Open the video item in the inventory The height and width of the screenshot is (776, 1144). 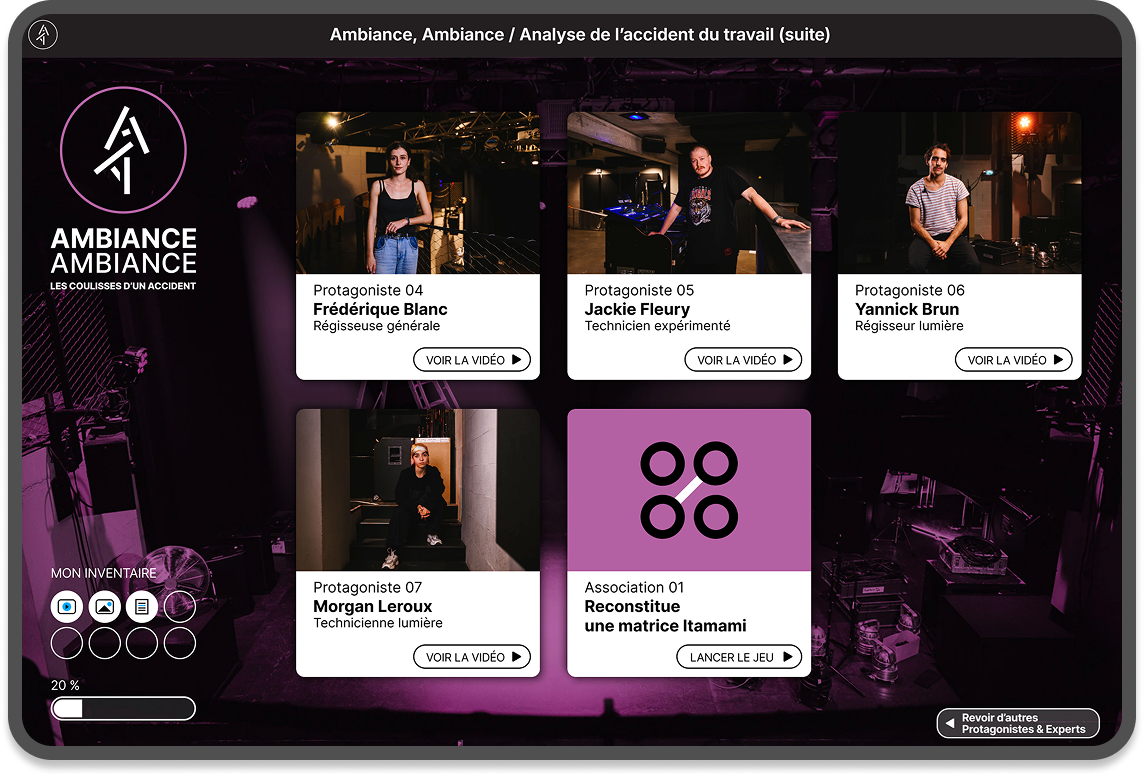pos(67,606)
